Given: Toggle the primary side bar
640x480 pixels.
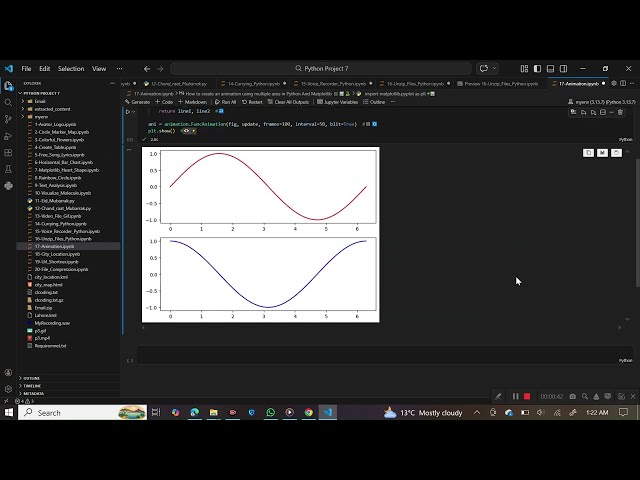Looking at the screenshot, I should (538, 69).
